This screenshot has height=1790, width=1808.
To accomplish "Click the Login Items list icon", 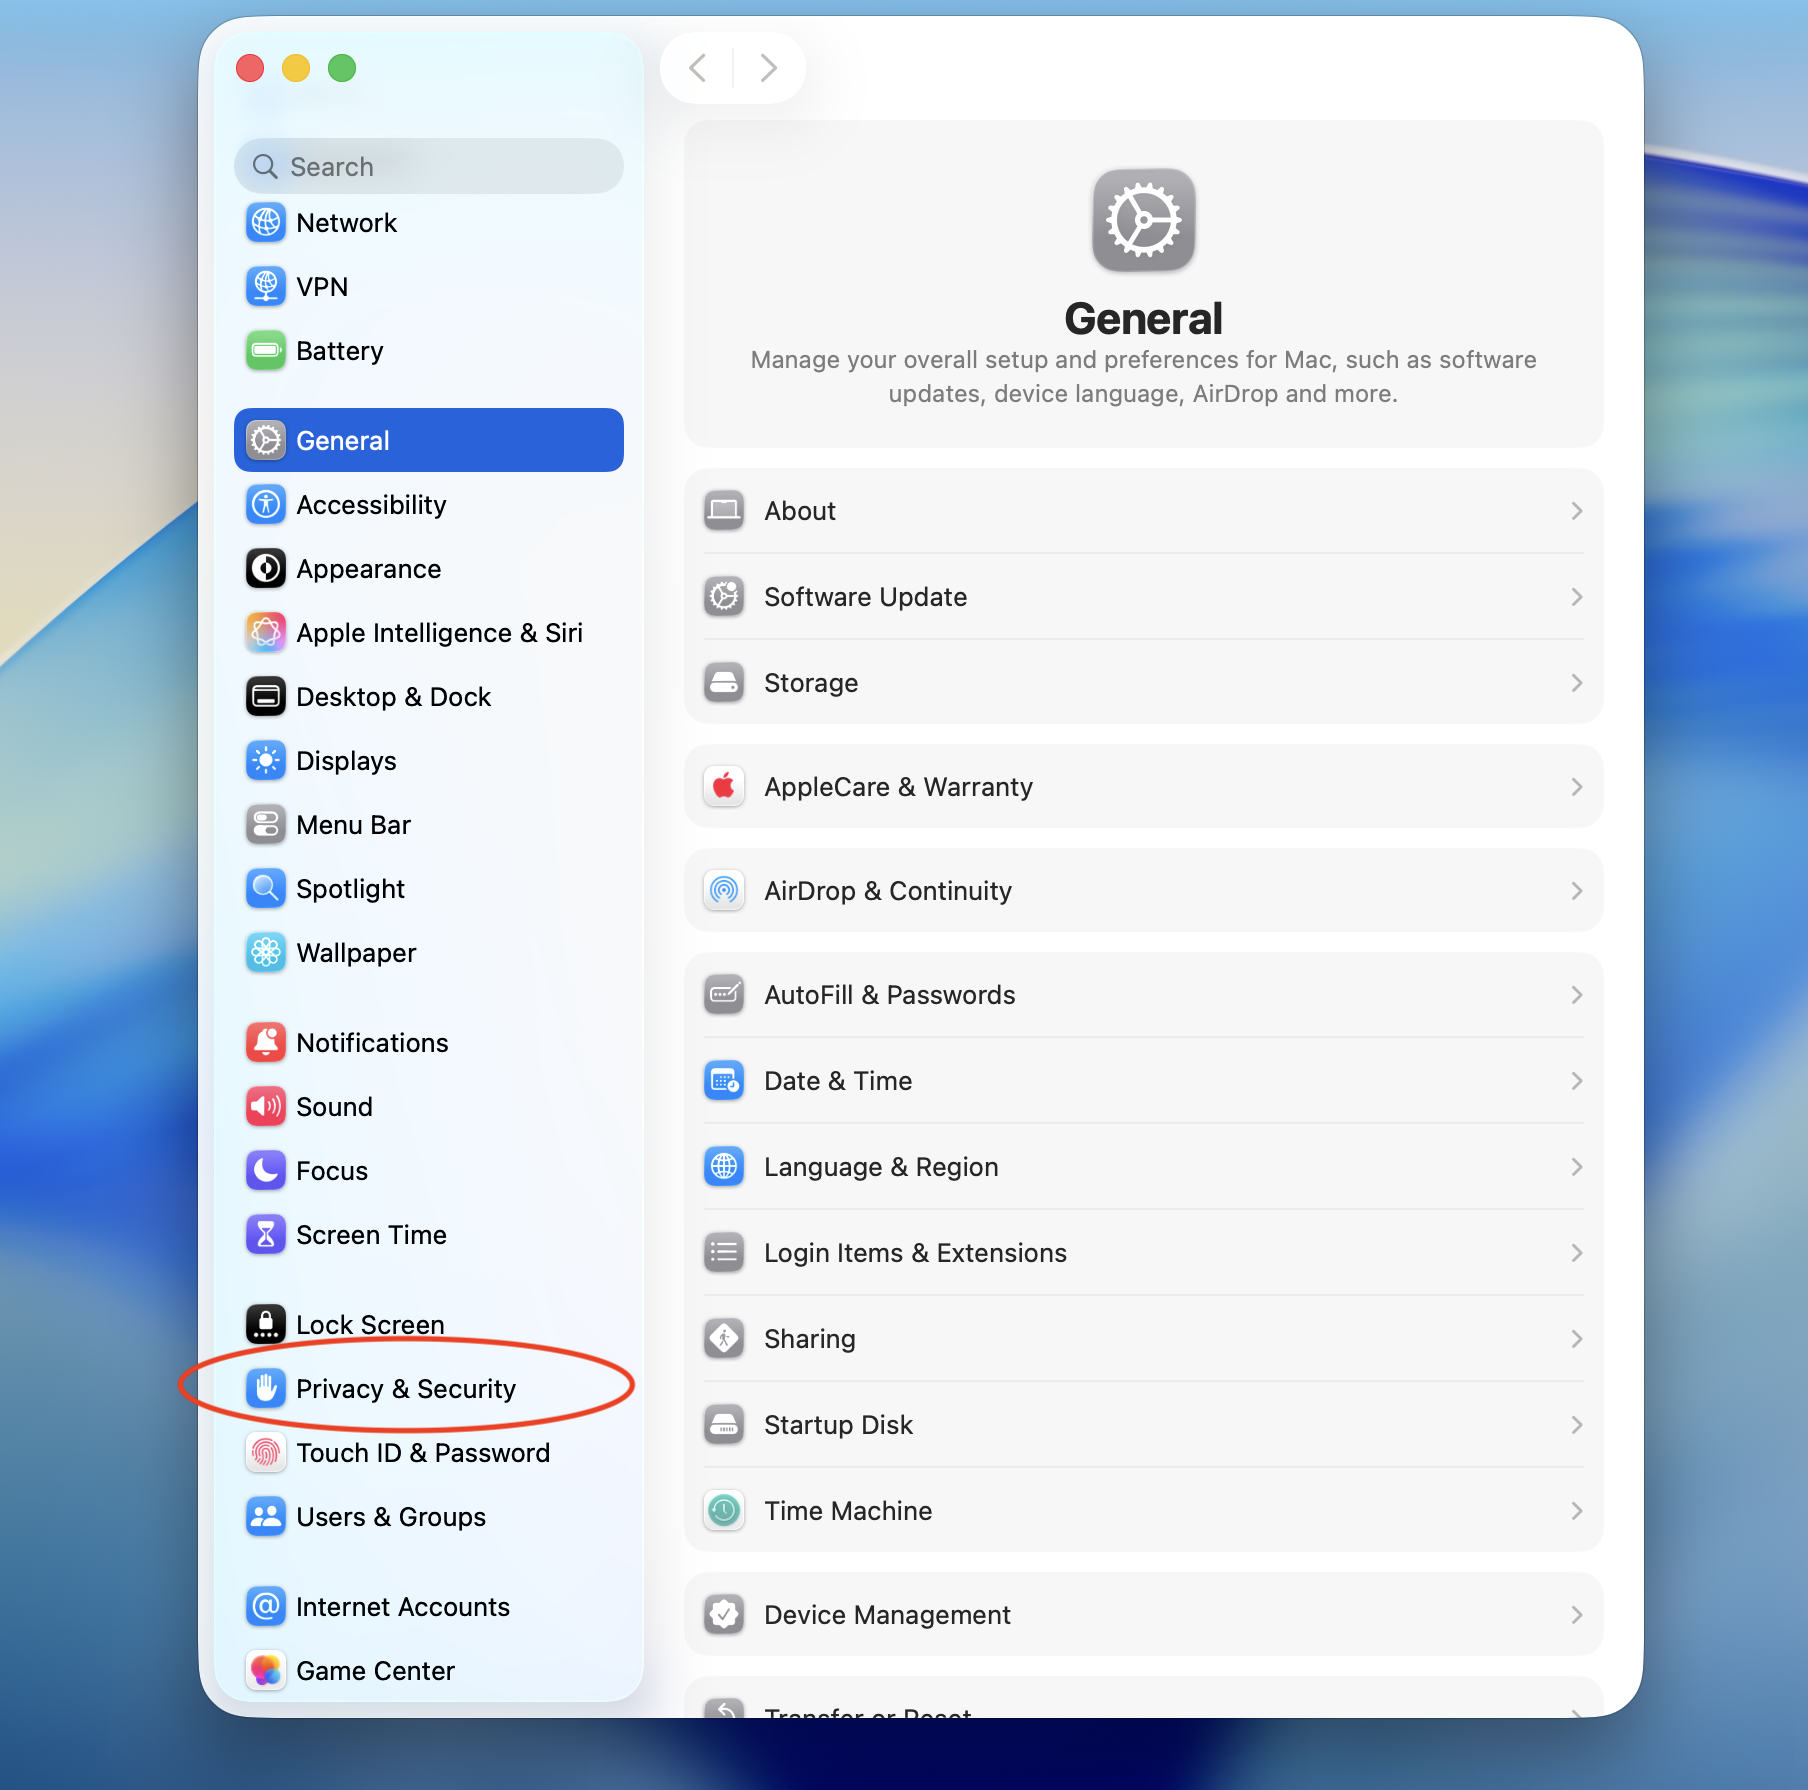I will (x=724, y=1252).
